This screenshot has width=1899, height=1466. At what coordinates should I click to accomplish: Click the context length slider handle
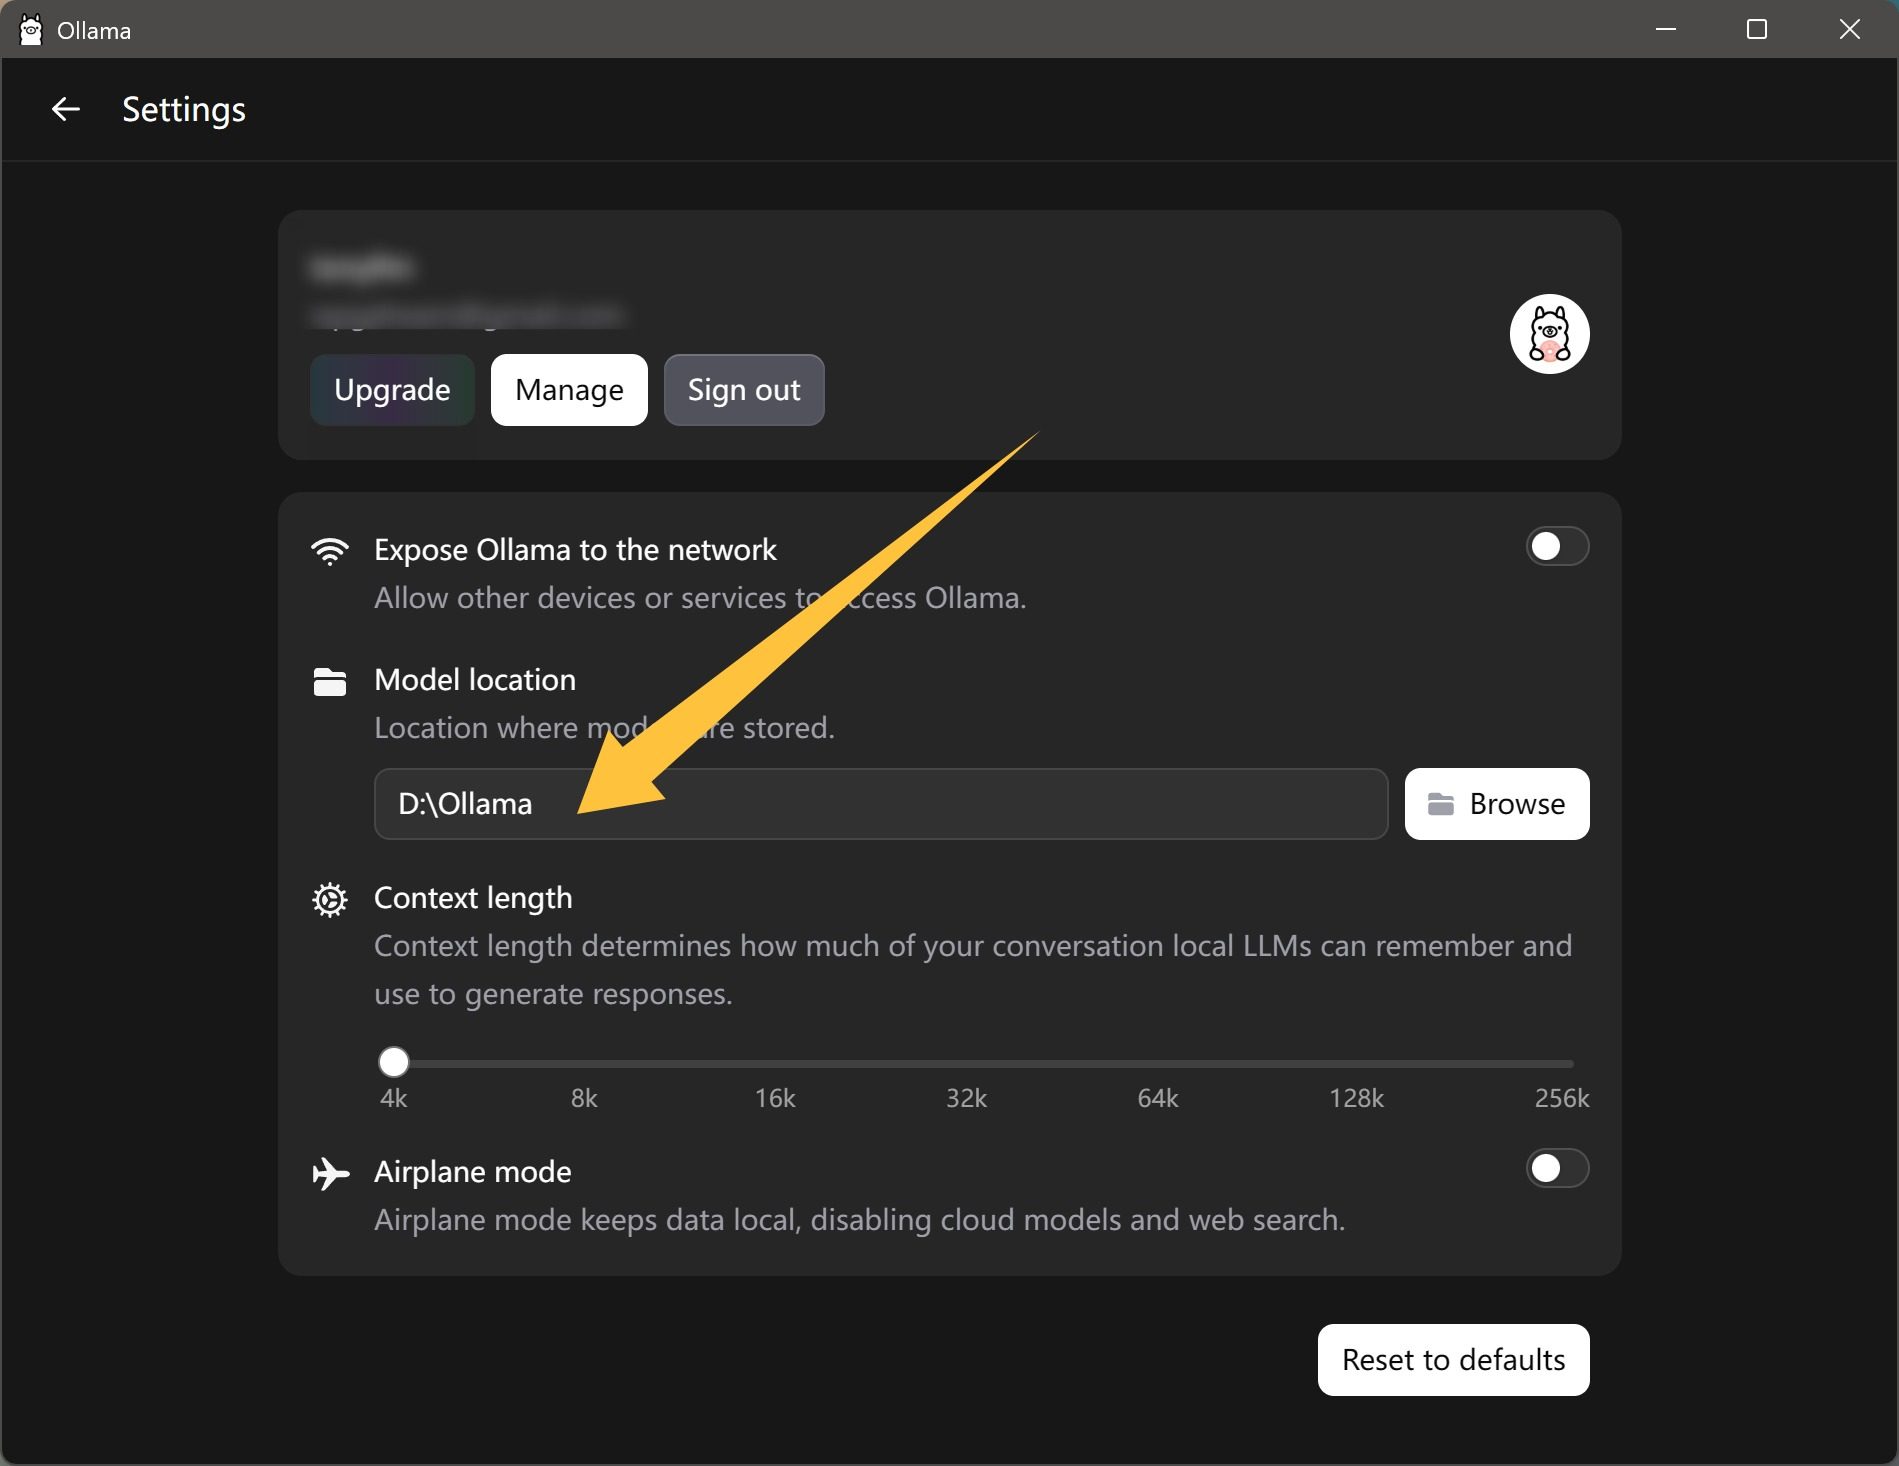[x=394, y=1062]
